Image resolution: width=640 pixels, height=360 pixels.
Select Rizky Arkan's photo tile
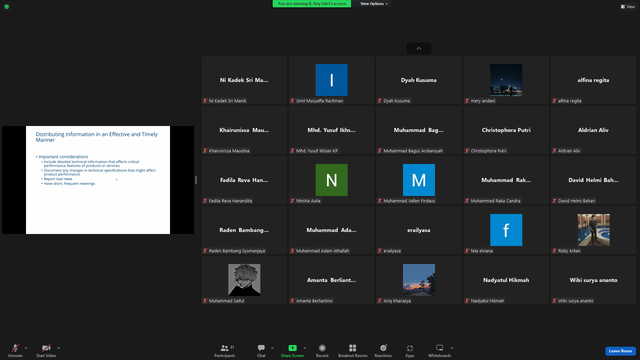click(593, 230)
